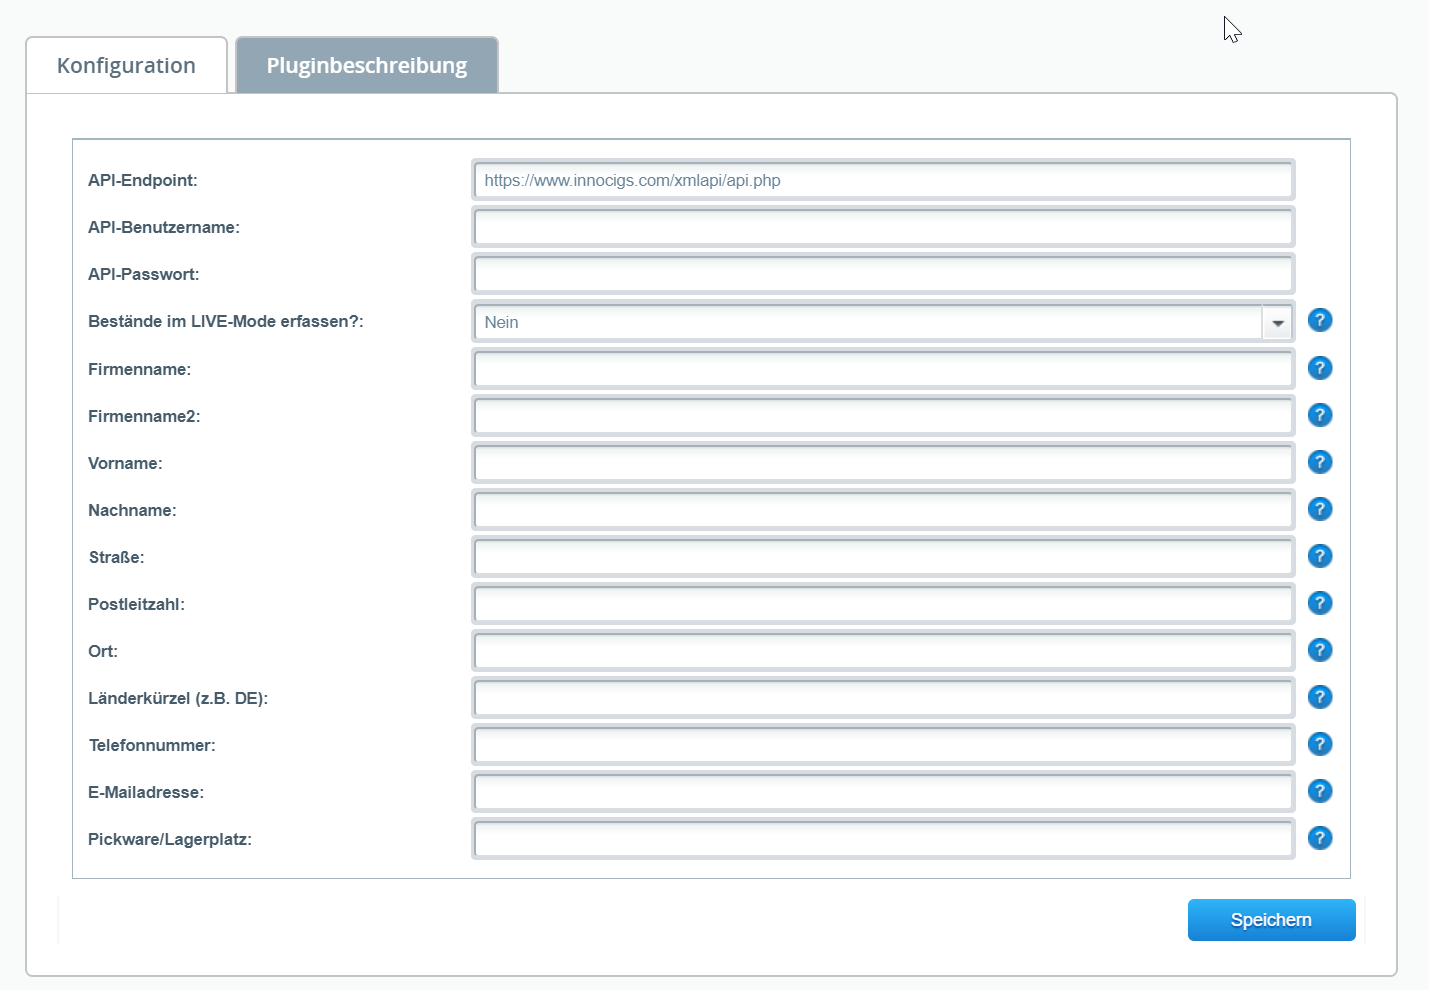Select the Länderkürzel input box

883,698
